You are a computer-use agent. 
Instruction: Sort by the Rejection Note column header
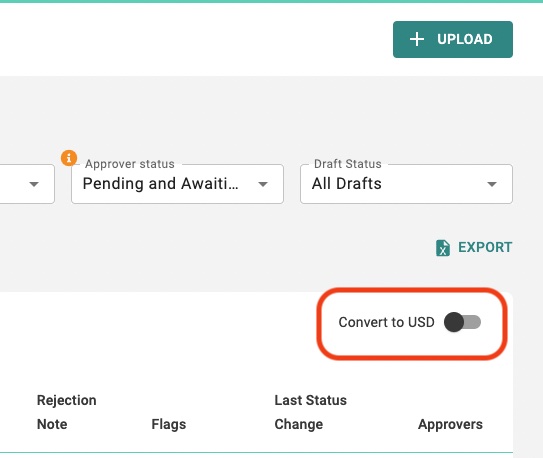(66, 412)
